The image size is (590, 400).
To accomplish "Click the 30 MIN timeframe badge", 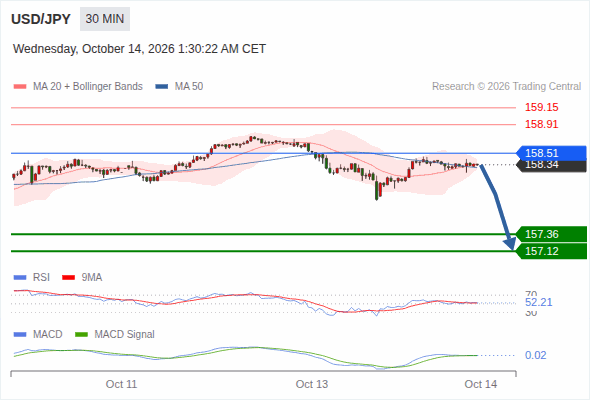I will (105, 19).
